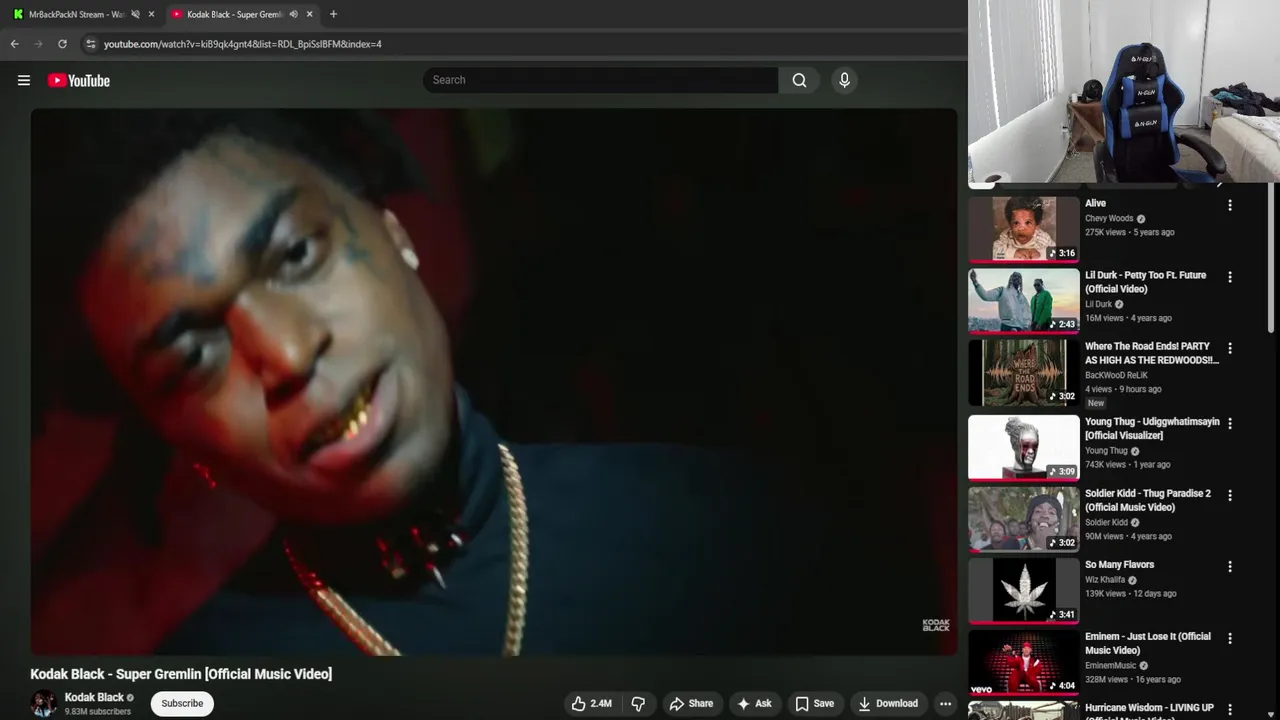The image size is (1280, 720).
Task: Open 'So Many Flavors' video title
Action: pyautogui.click(x=1119, y=565)
